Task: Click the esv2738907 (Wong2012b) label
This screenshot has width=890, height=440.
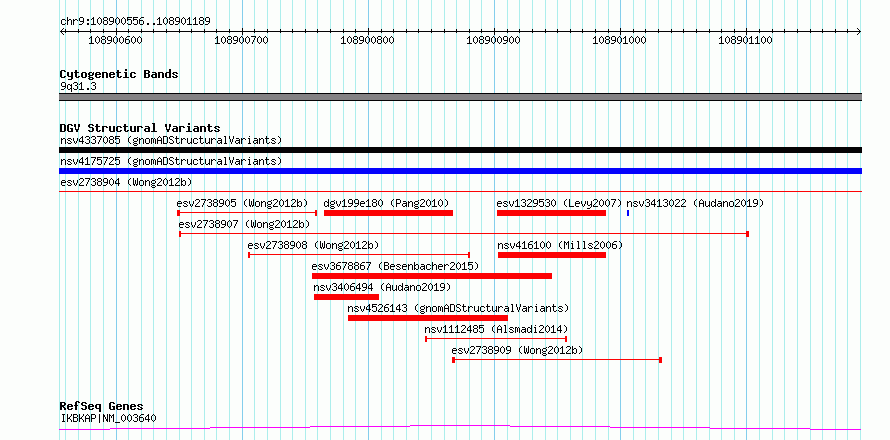Action: (x=244, y=224)
